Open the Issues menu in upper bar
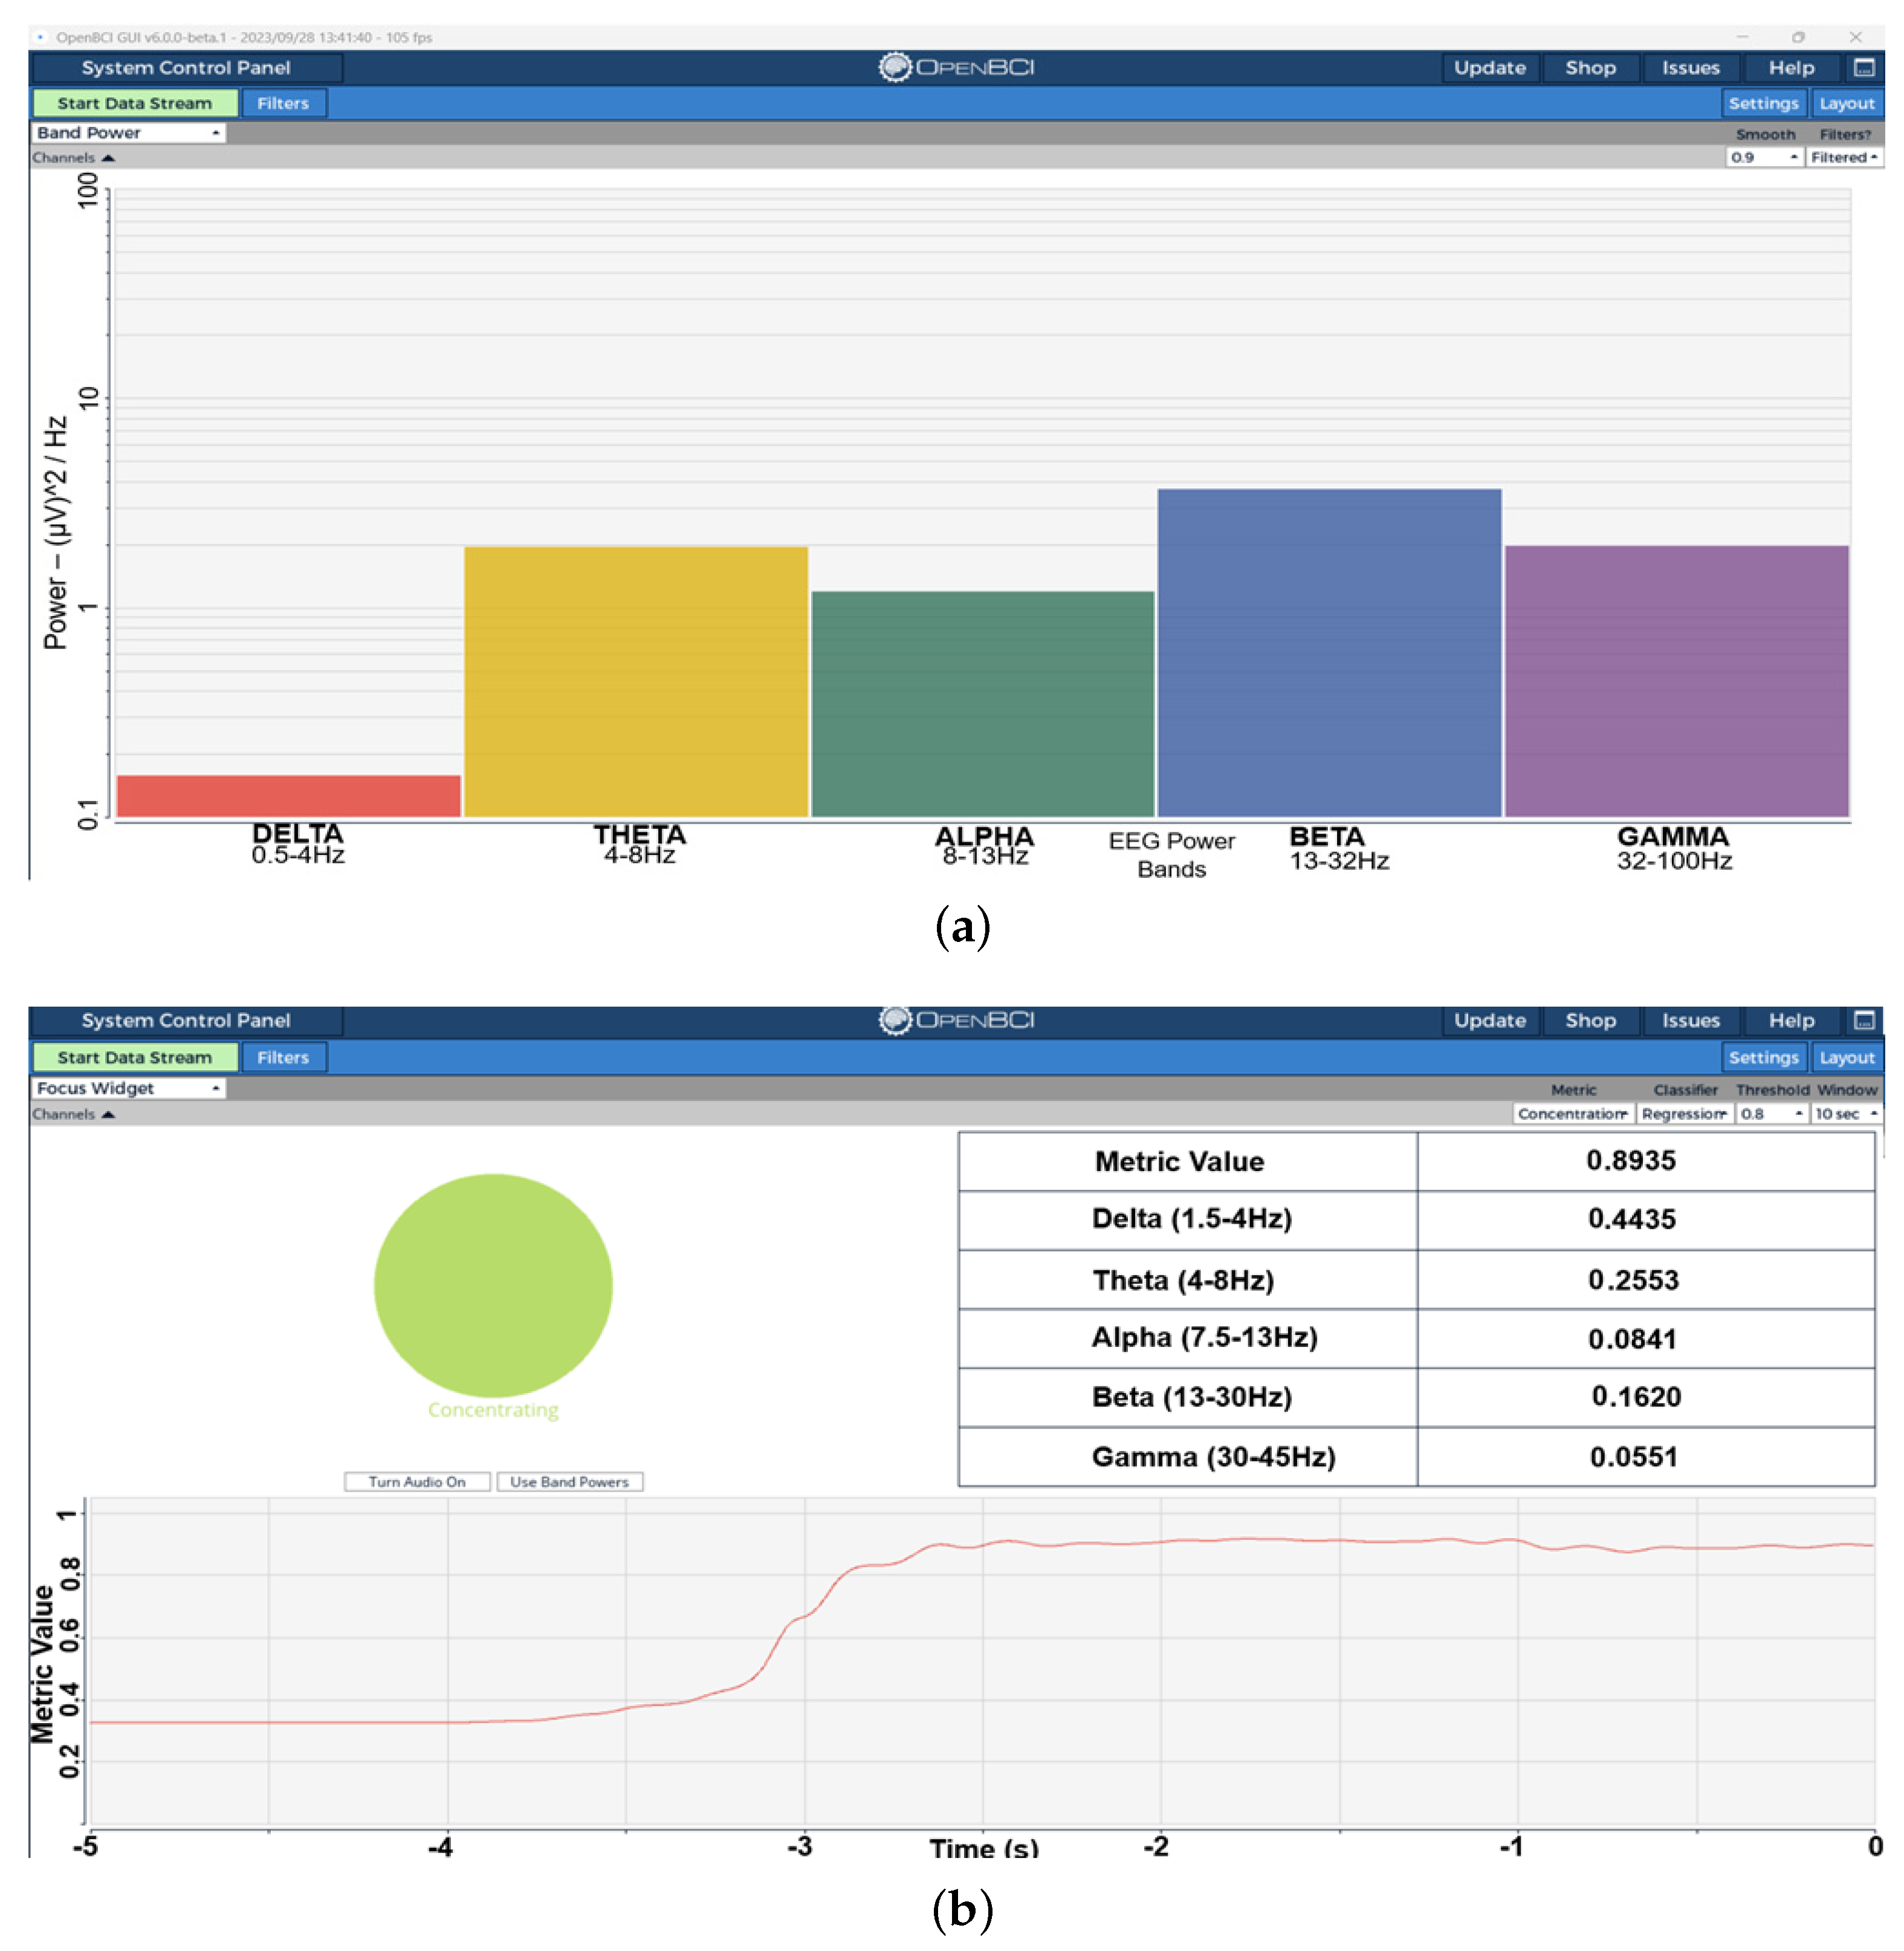 [x=1690, y=68]
